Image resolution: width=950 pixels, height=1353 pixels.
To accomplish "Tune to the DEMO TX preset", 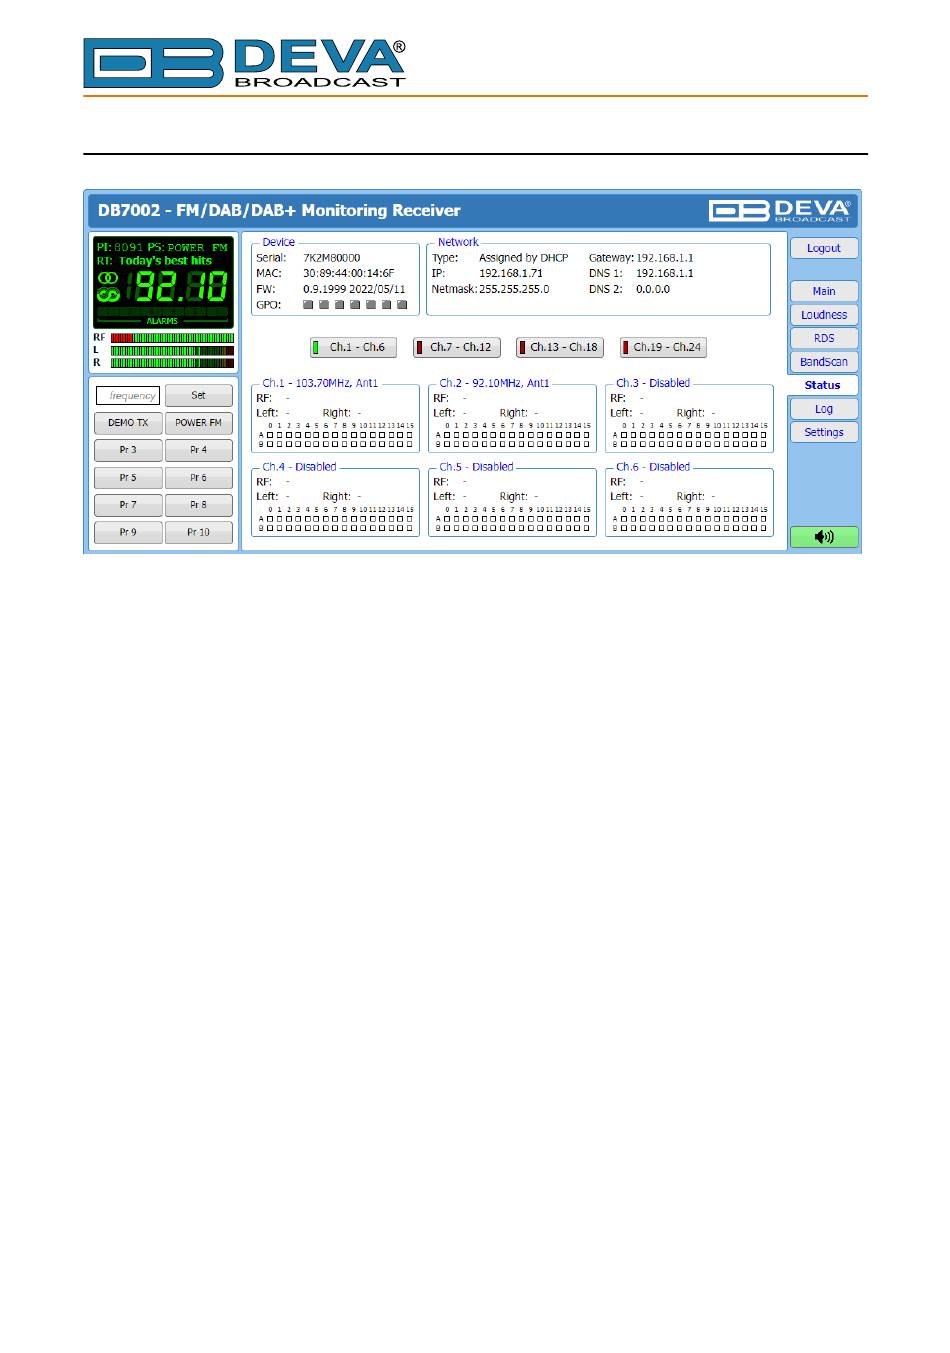I will click(128, 423).
